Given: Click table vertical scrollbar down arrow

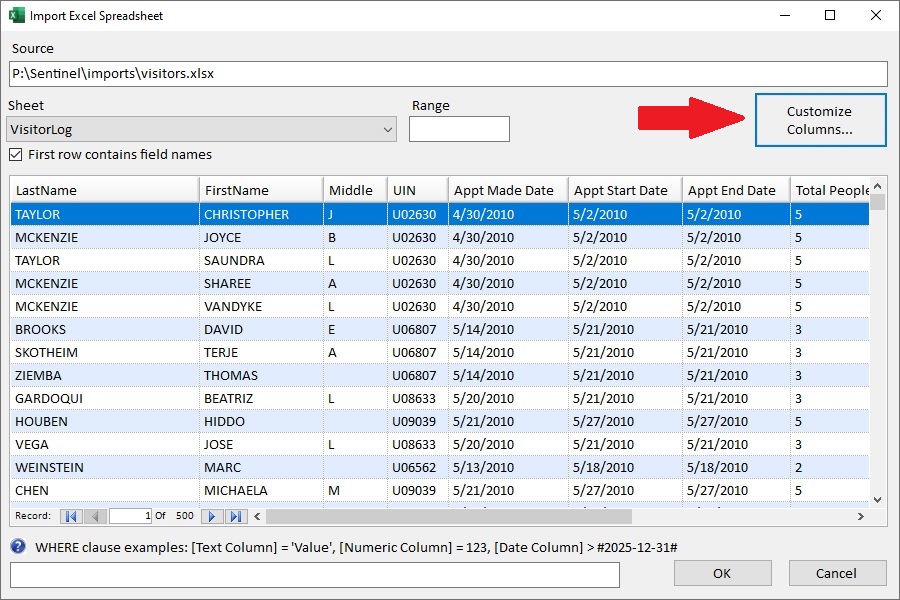Looking at the screenshot, I should (x=877, y=500).
